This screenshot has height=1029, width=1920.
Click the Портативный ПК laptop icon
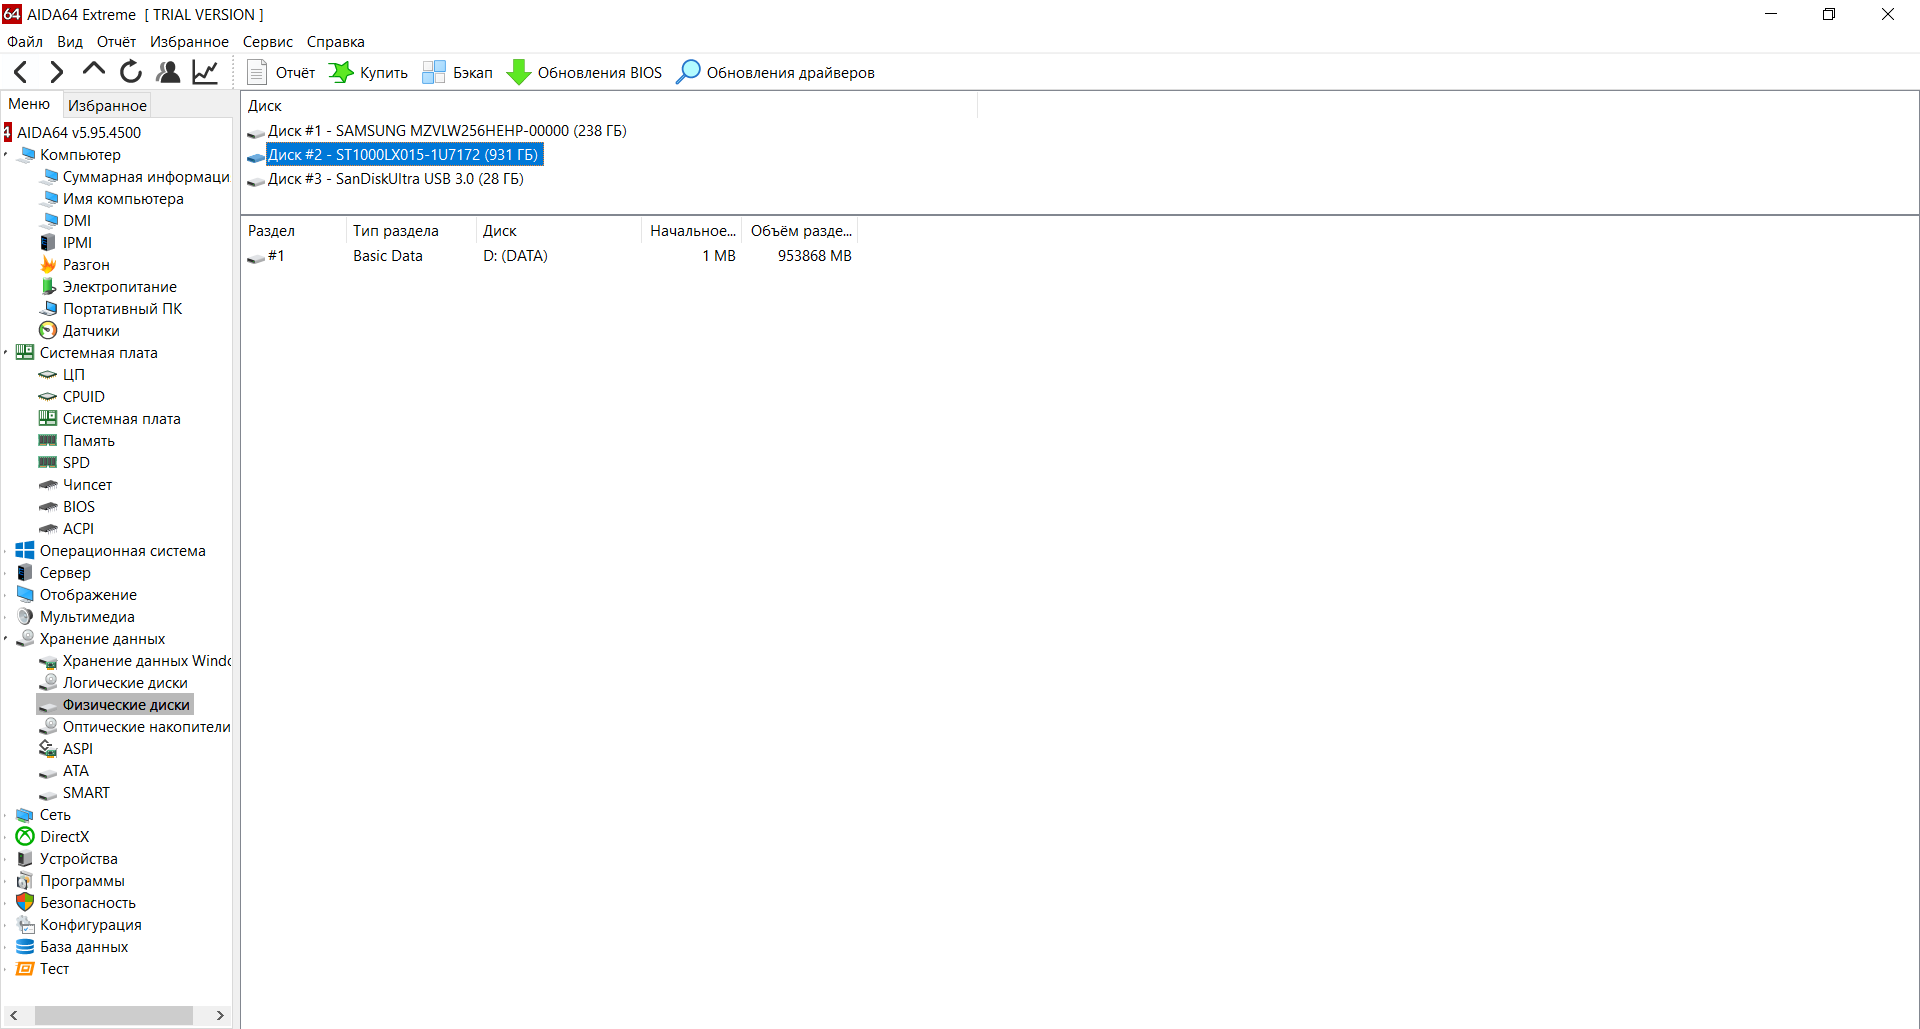pos(48,309)
